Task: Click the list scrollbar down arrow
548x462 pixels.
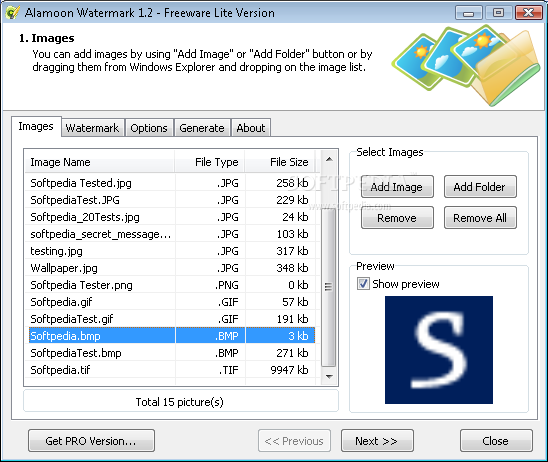Action: coord(329,376)
